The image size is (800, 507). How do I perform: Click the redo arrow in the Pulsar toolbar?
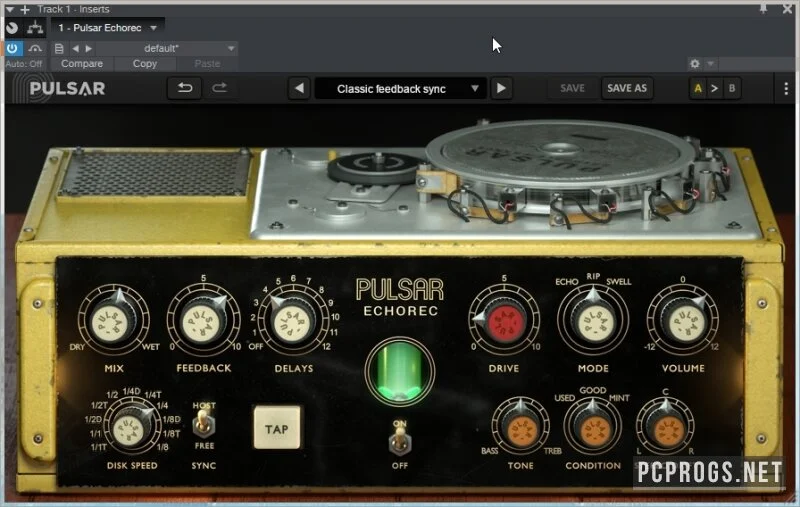(x=219, y=88)
